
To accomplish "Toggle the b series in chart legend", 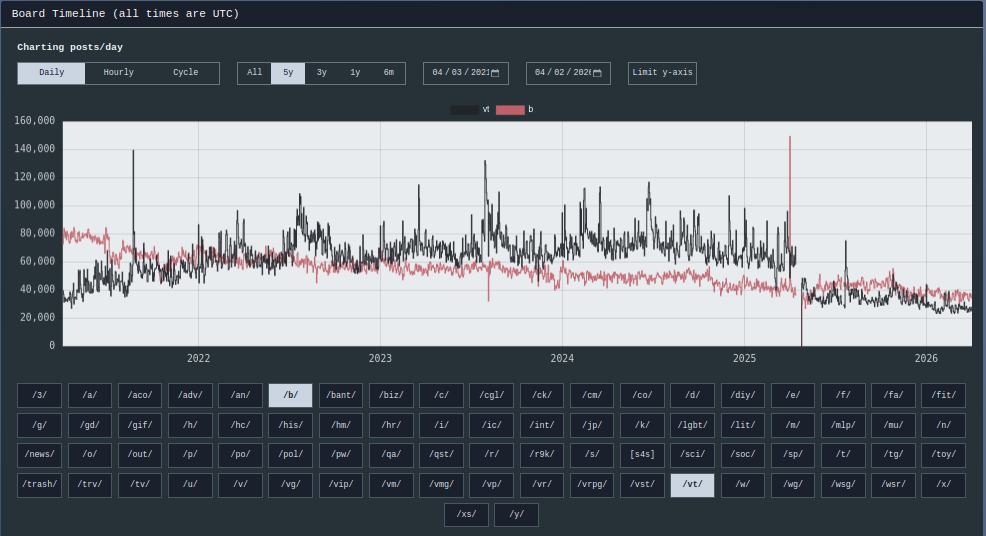I will 514,109.
